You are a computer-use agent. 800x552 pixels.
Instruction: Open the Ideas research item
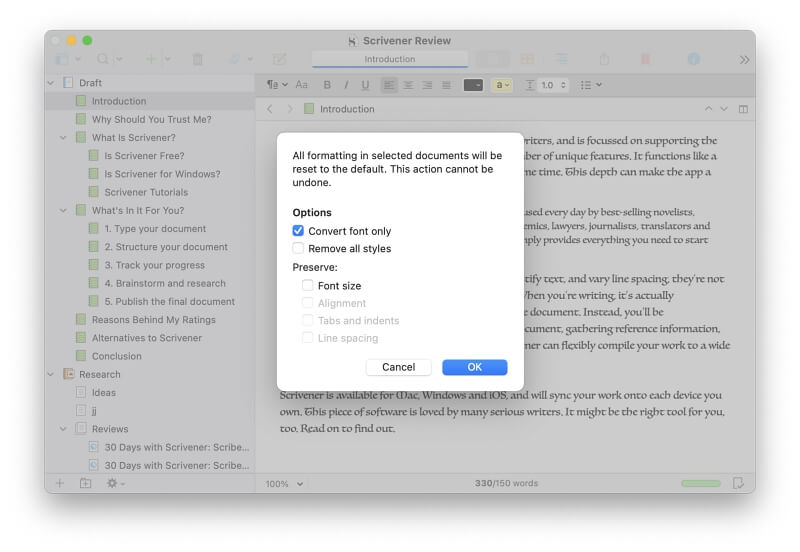pyautogui.click(x=150, y=392)
